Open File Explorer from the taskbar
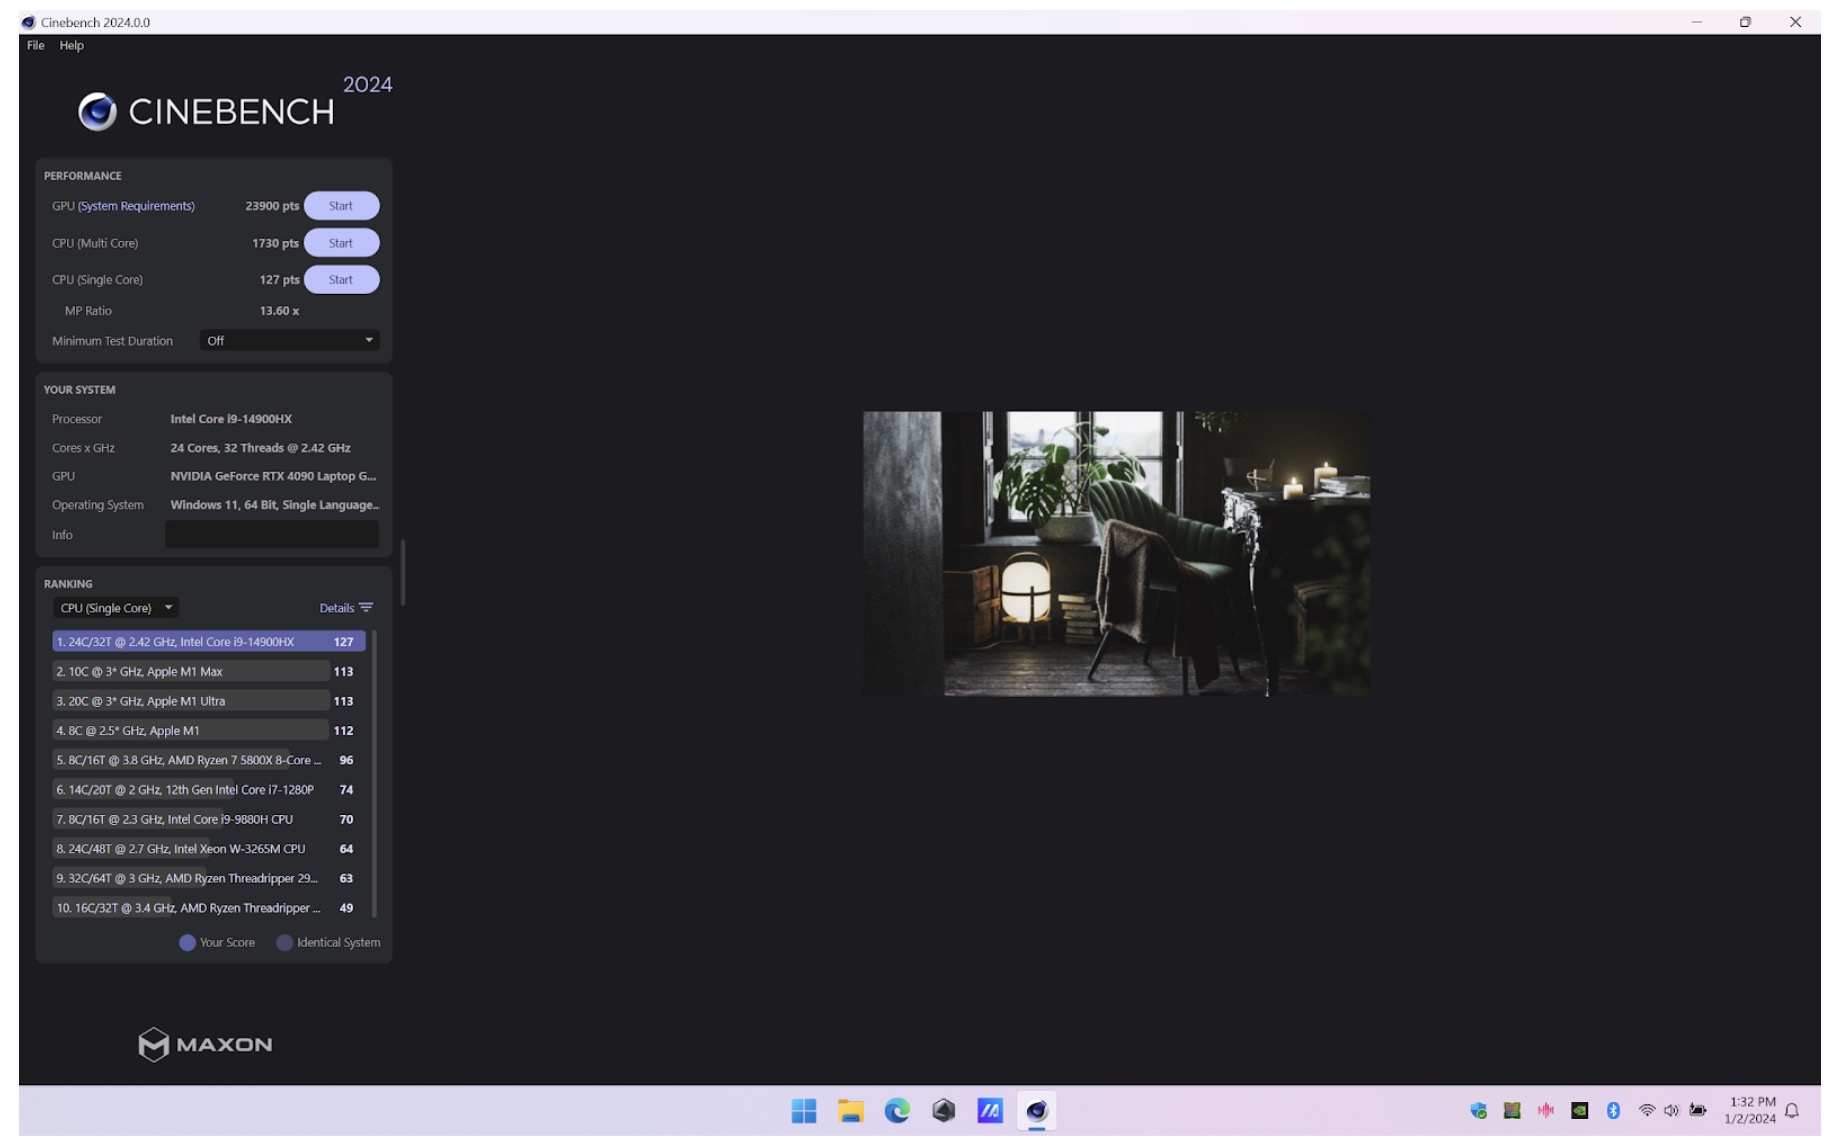This screenshot has height=1148, width=1826. [850, 1110]
